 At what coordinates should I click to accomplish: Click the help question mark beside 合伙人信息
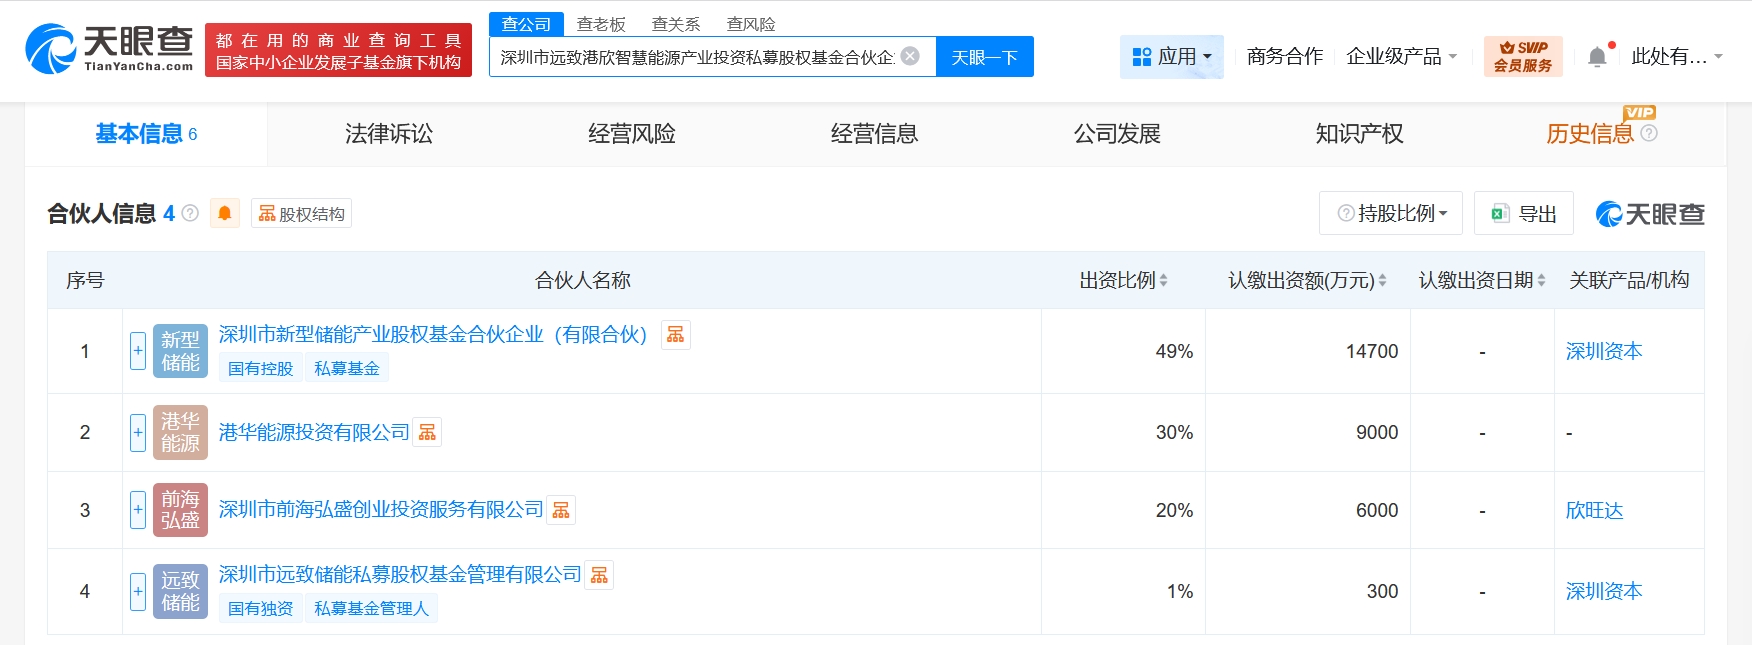coord(190,213)
